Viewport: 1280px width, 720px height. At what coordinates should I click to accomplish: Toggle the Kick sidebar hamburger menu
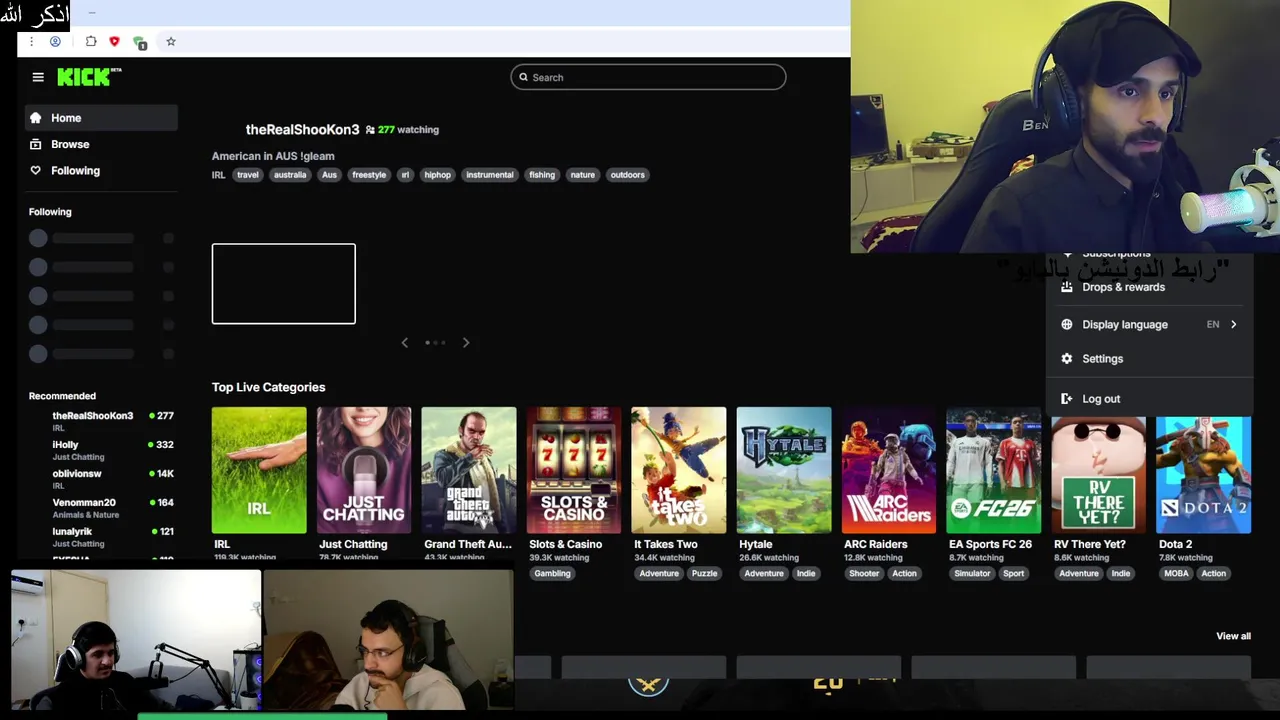tap(38, 77)
